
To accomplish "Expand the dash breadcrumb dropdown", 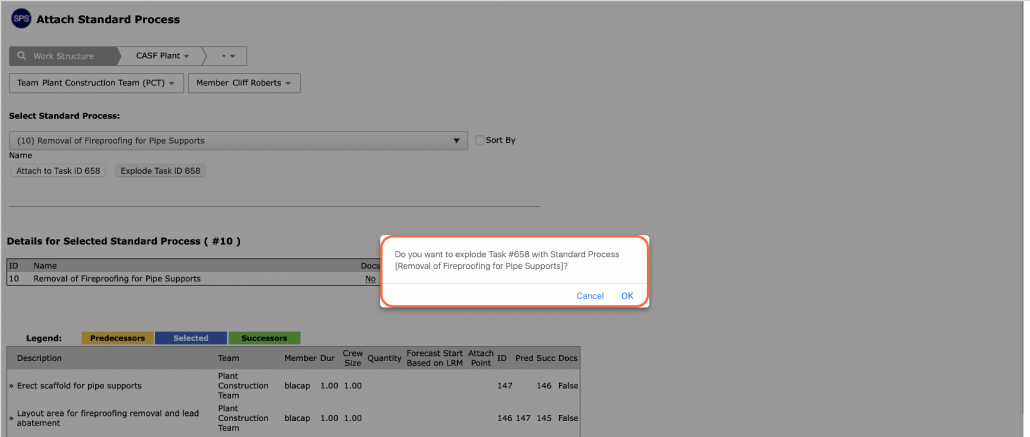I will (x=228, y=56).
